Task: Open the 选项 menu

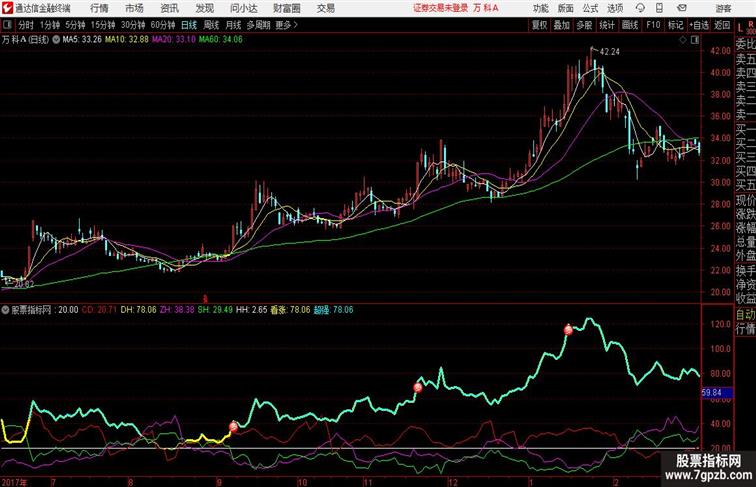Action: [x=615, y=8]
